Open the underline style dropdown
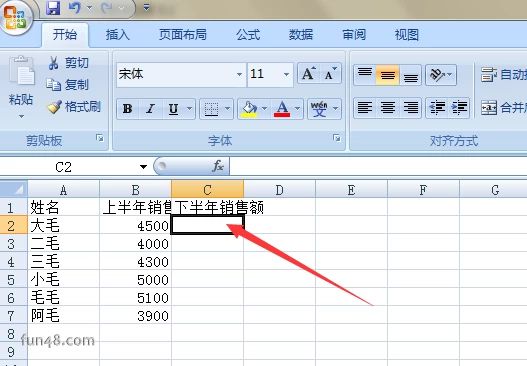Image resolution: width=527 pixels, height=366 pixels. point(190,108)
